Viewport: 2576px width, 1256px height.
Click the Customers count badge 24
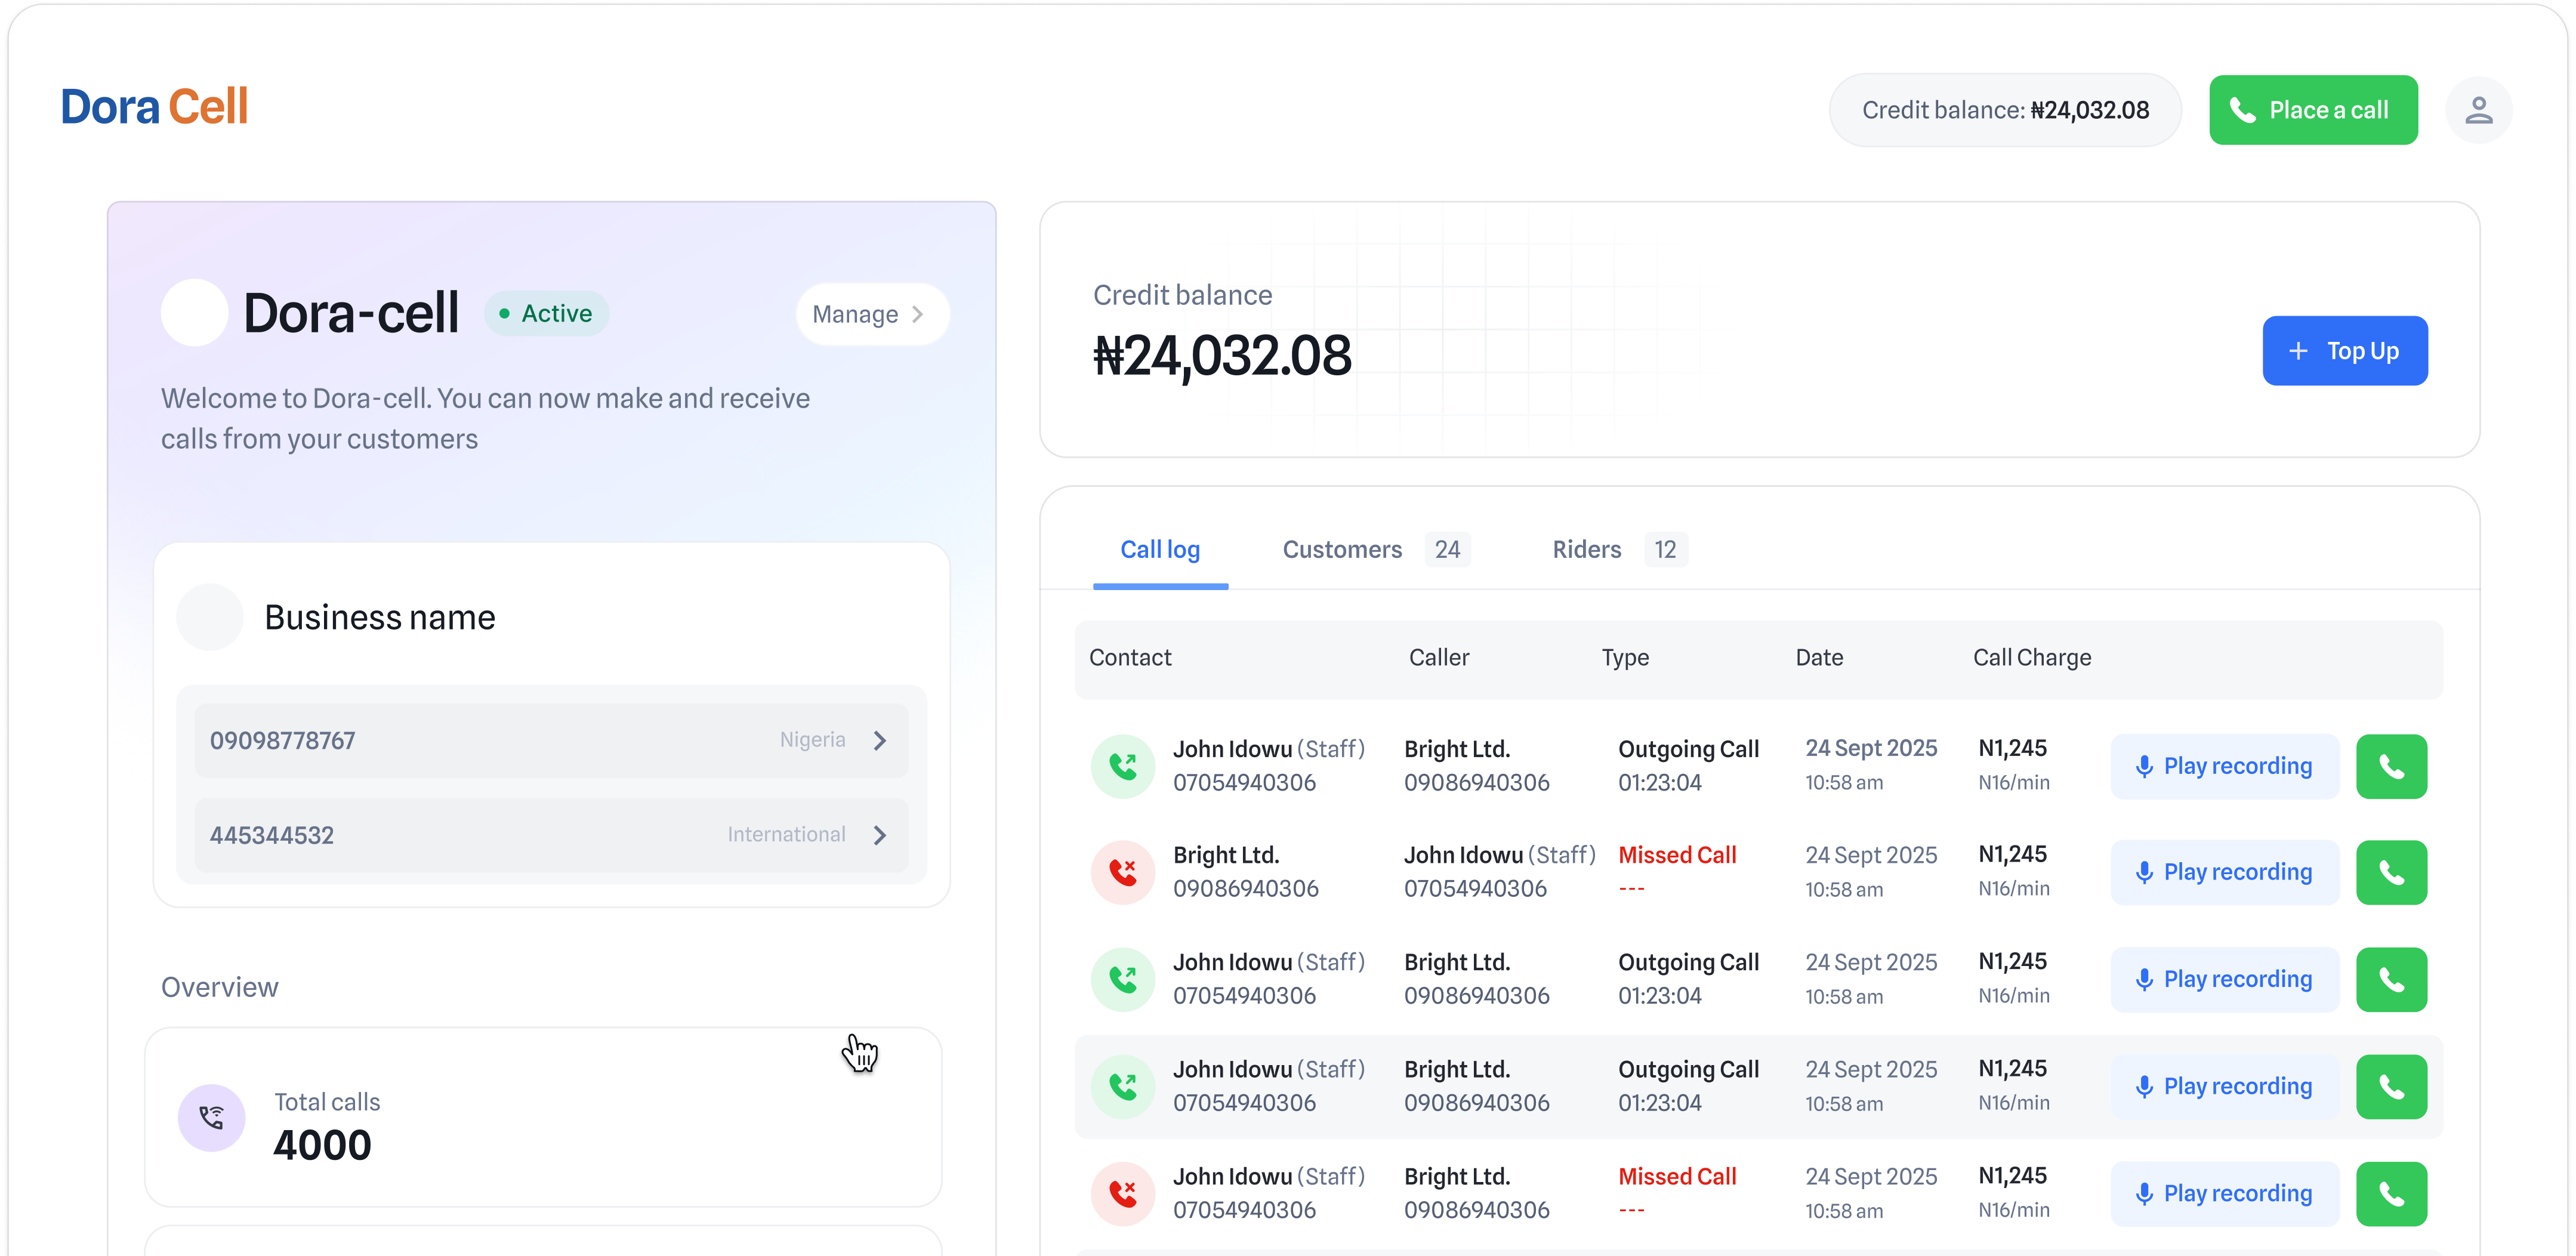point(1447,549)
